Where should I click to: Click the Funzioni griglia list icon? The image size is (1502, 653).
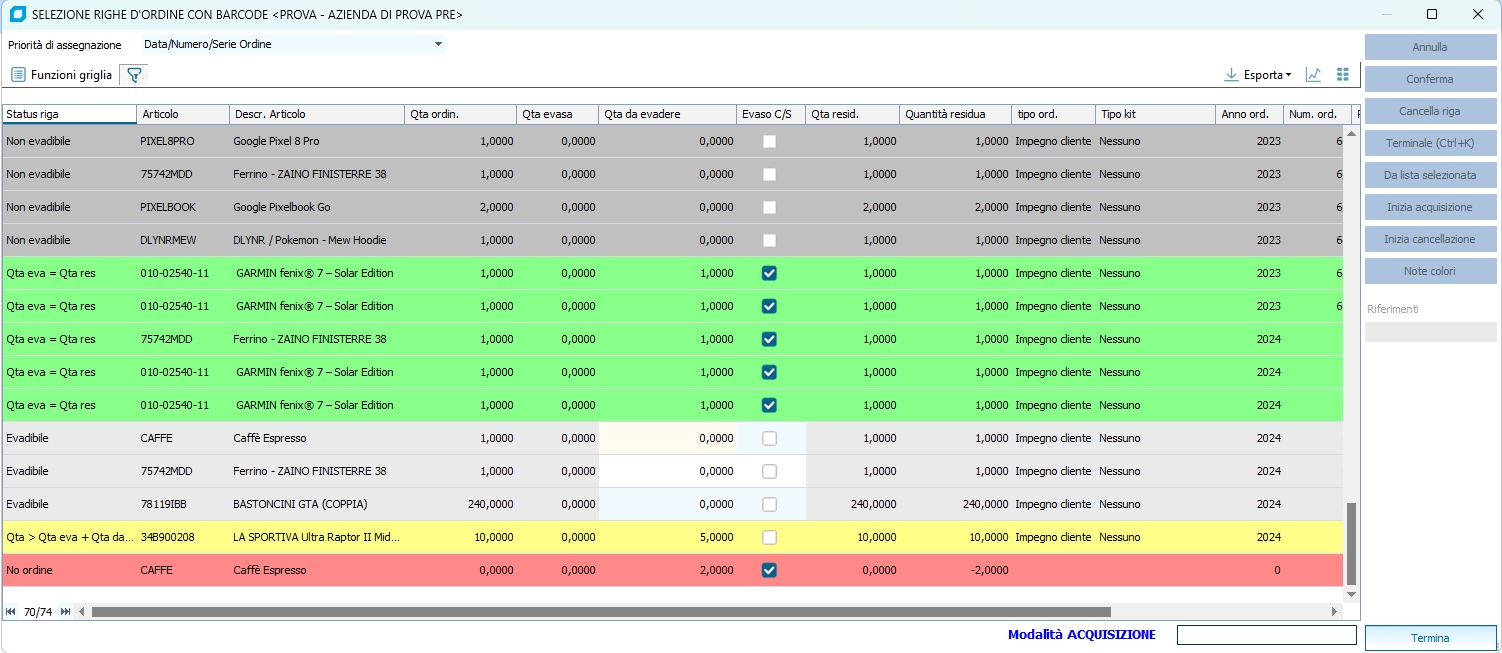pos(18,75)
